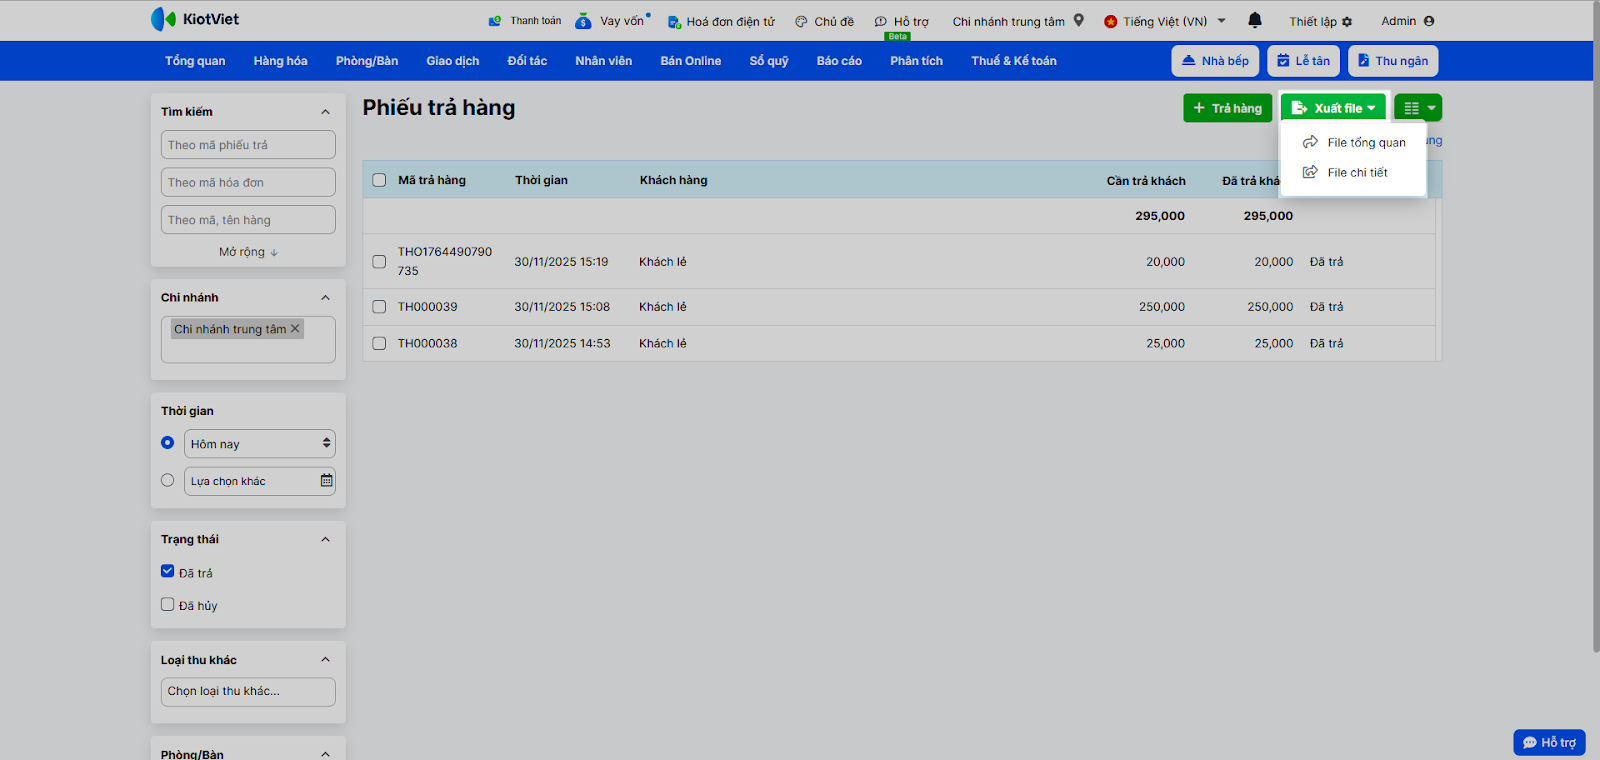Sort by the Thời gian column header
The width and height of the screenshot is (1600, 760).
541,180
